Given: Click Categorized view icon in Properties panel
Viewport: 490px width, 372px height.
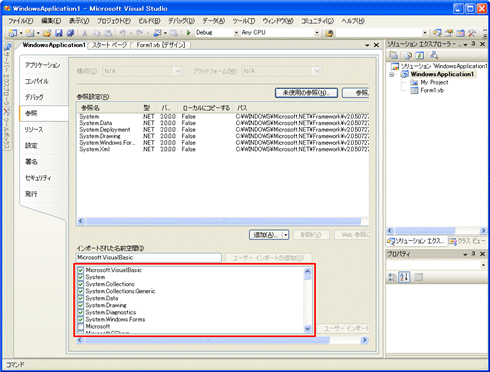Looking at the screenshot, I should point(392,277).
